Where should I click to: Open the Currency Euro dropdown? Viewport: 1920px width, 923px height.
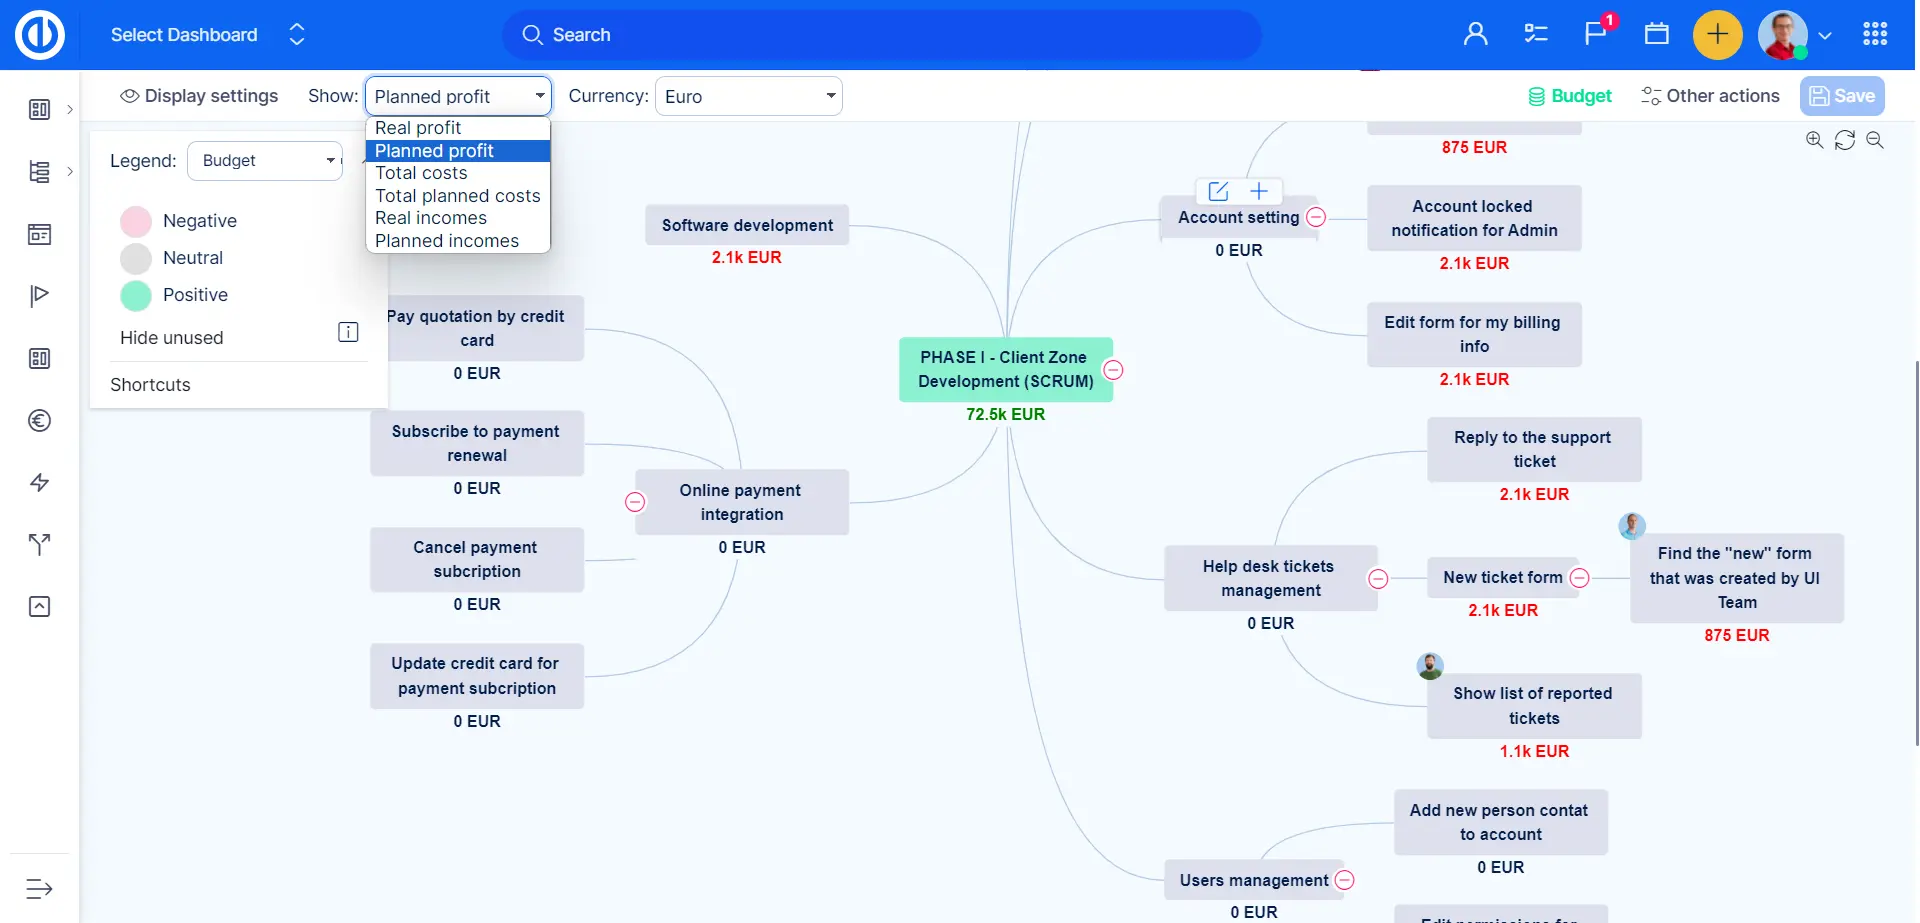748,96
